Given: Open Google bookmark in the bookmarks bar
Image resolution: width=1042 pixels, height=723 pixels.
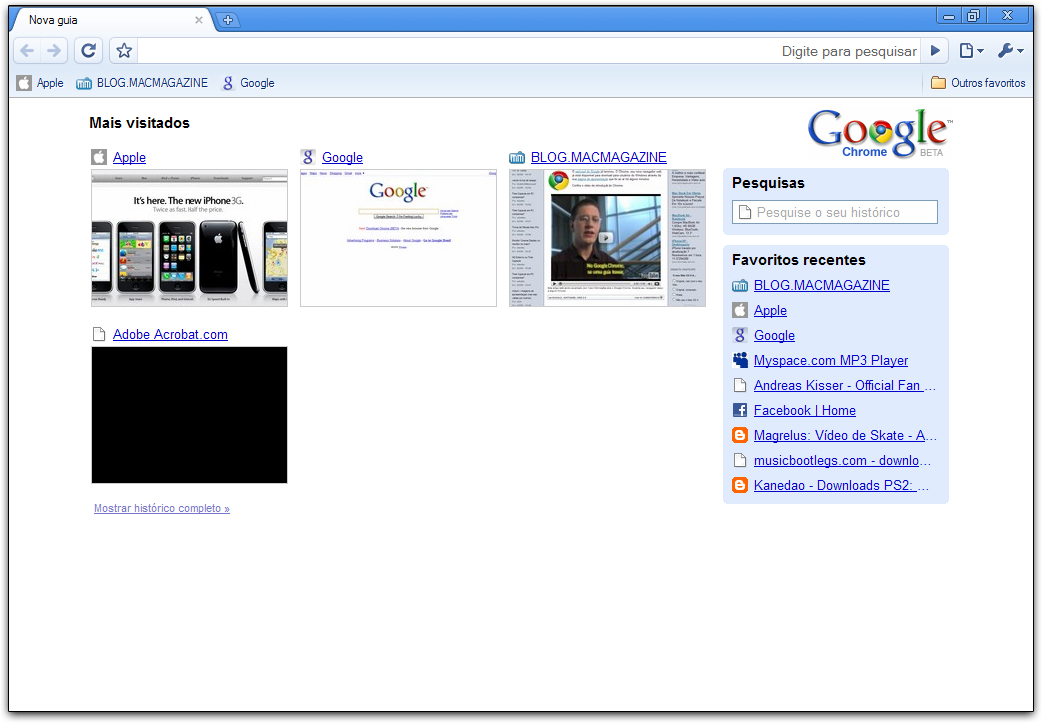Looking at the screenshot, I should tap(248, 83).
